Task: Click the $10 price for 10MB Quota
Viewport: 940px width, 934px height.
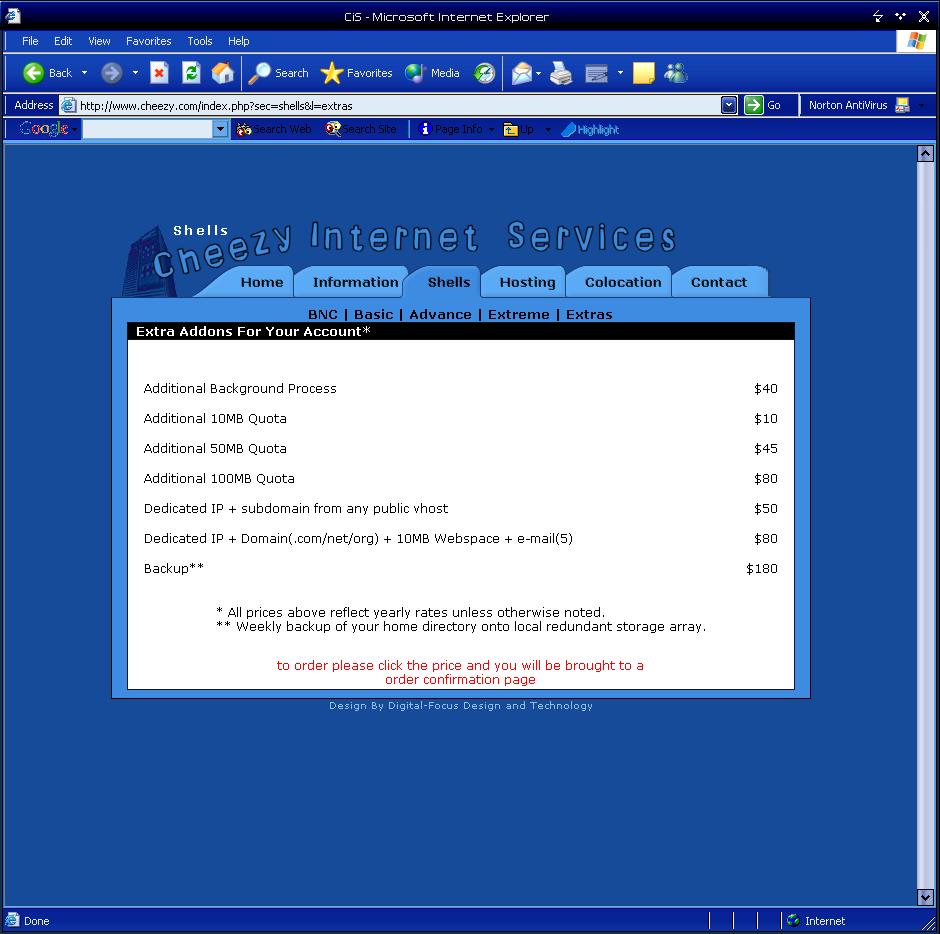Action: click(x=766, y=418)
